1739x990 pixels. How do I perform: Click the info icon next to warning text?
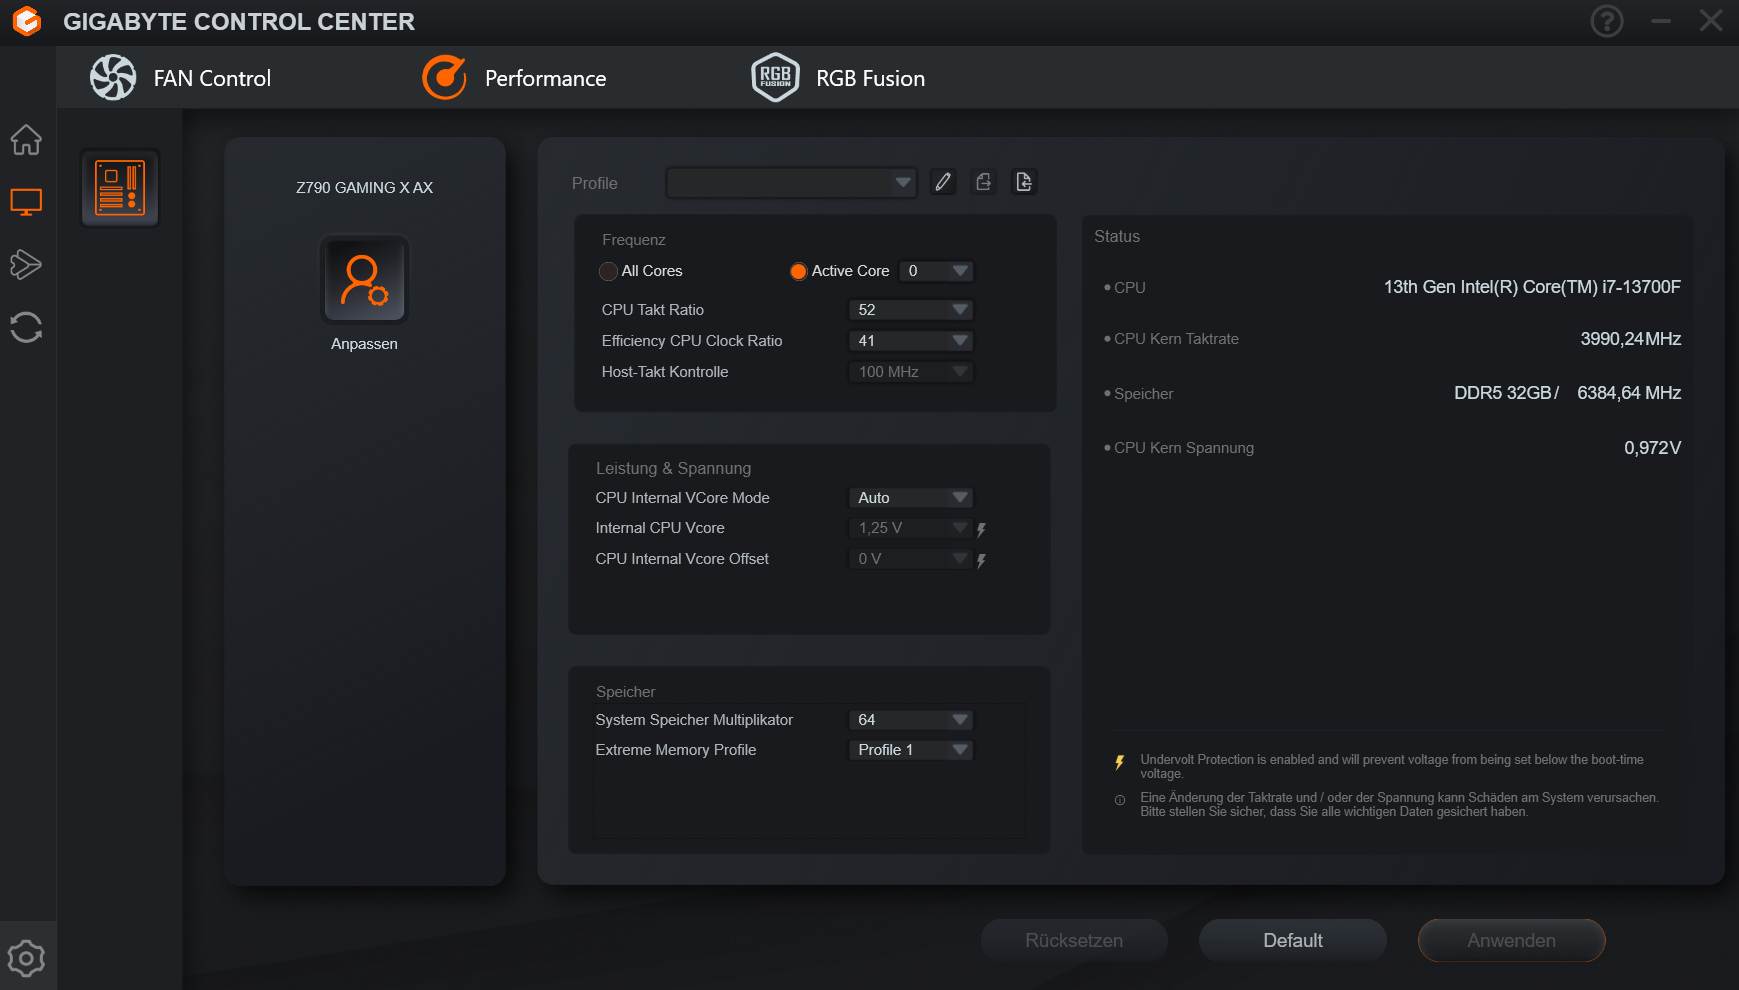point(1120,800)
